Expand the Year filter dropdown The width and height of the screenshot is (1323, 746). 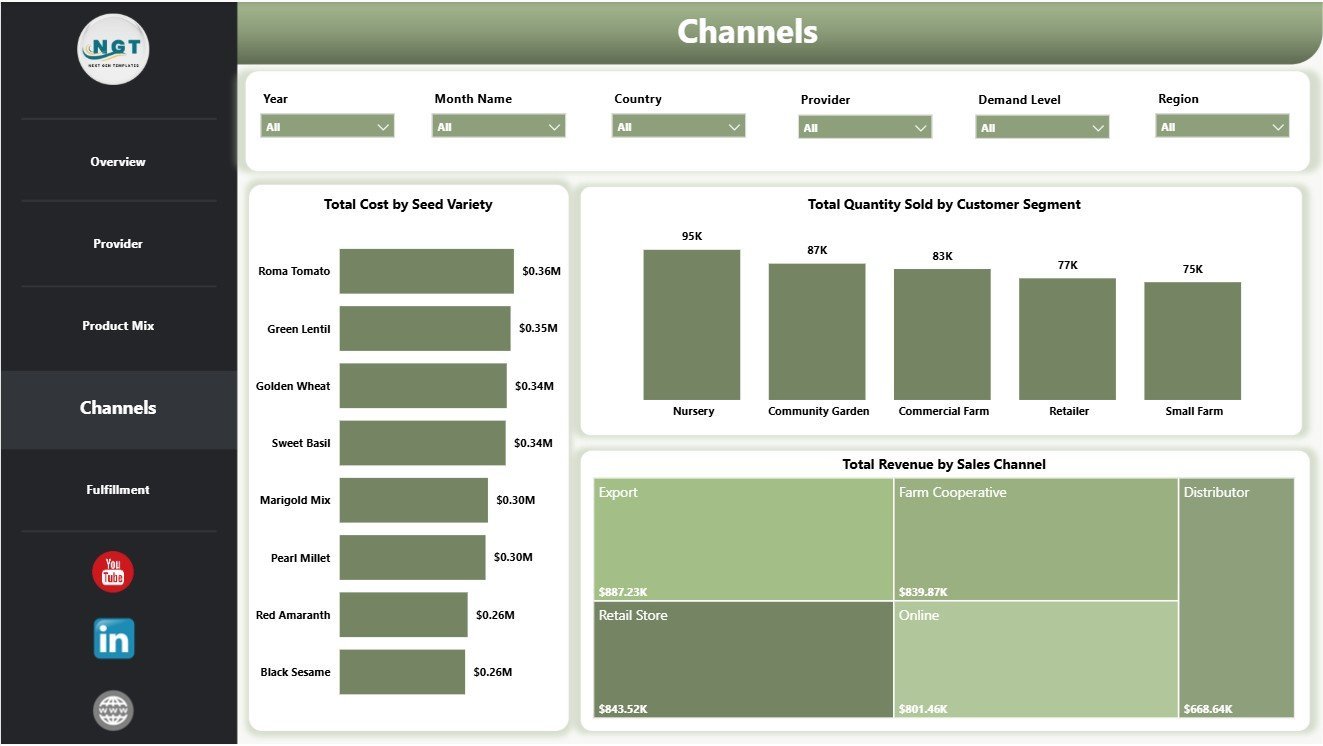(327, 126)
